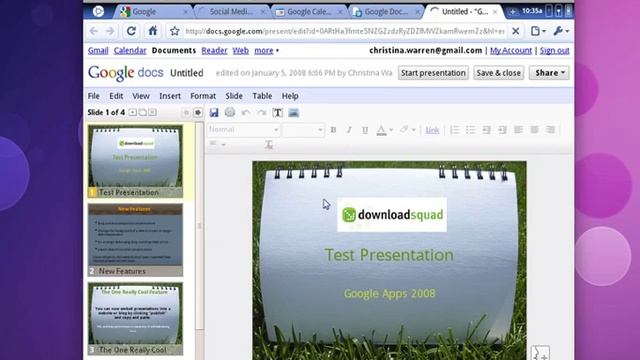This screenshot has width=640, height=360.
Task: Increase indent of the text
Action: (502, 130)
